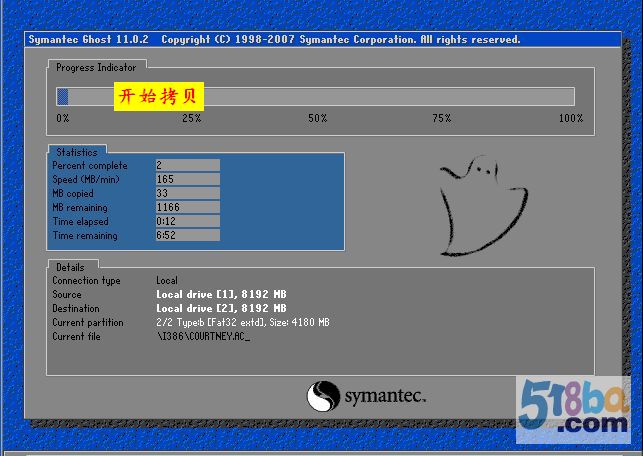
Task: Click the 100% progress label
Action: pyautogui.click(x=570, y=118)
